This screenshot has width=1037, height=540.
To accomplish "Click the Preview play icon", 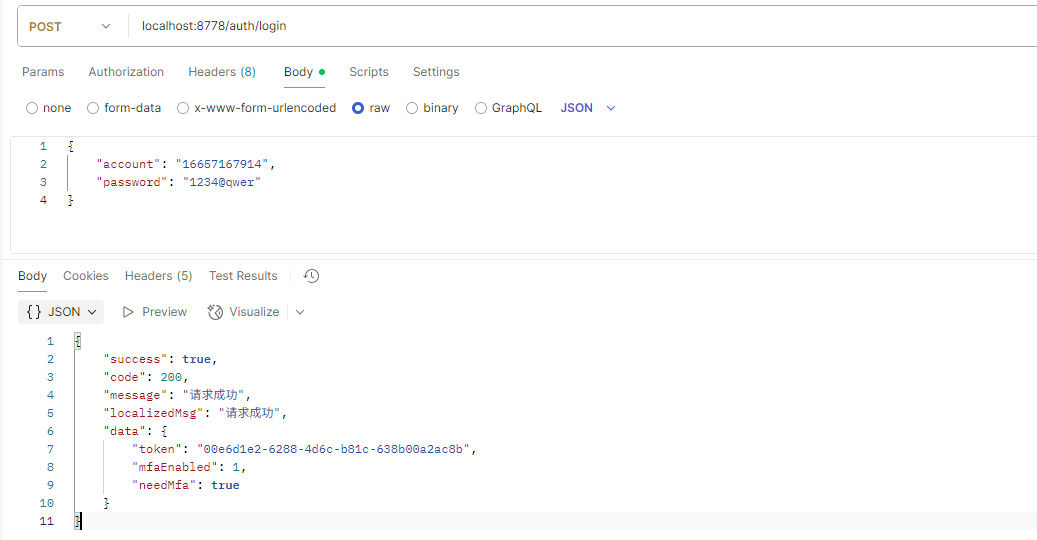I will pos(128,312).
